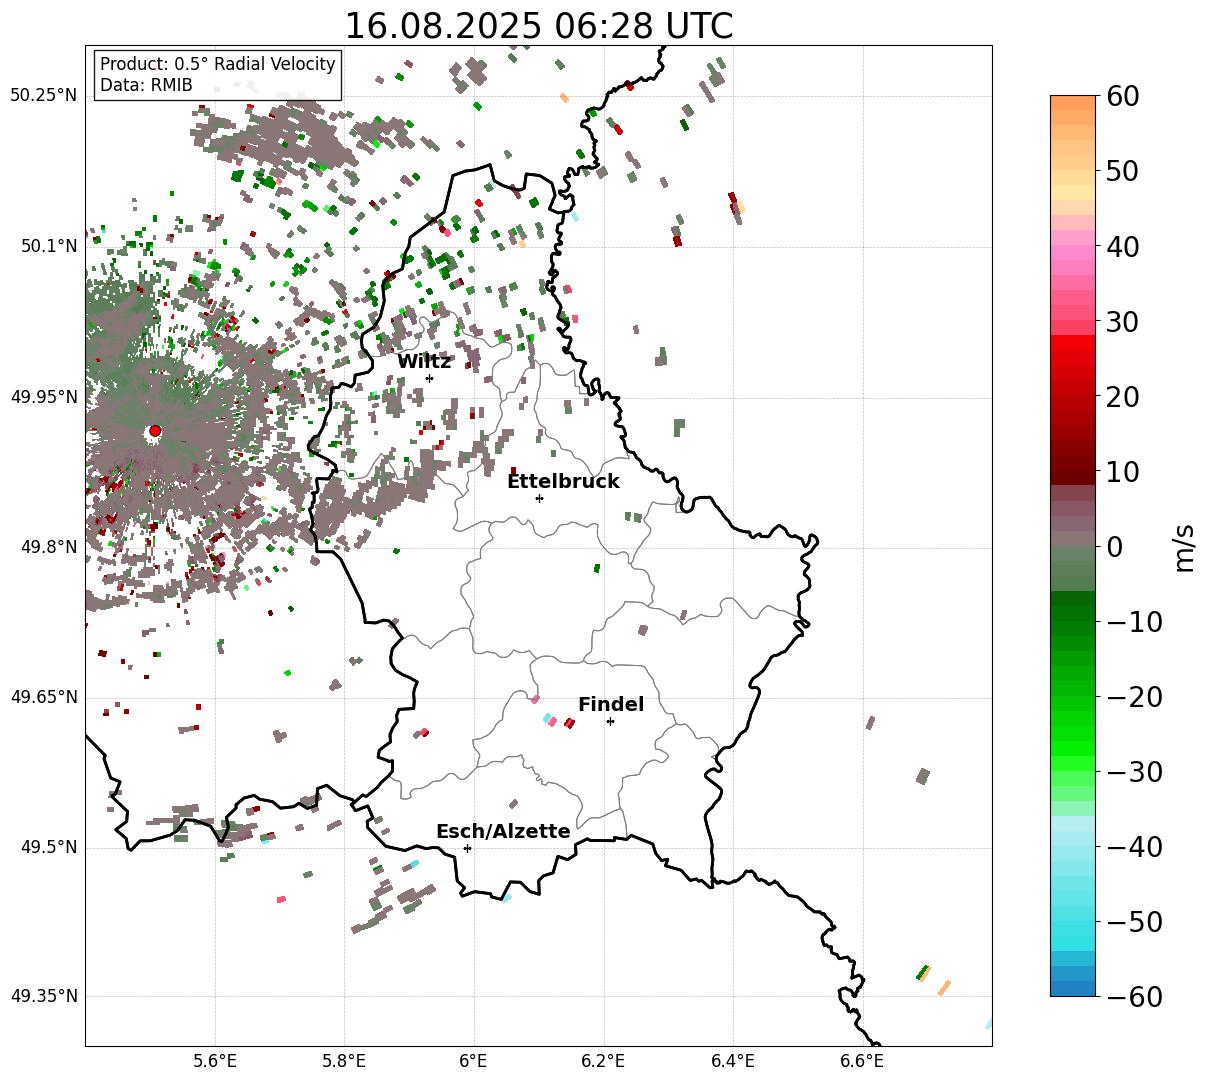Click the Product: 0.5° Radial Velocity label
Screen dimensions: 1207x1081
coord(218,64)
